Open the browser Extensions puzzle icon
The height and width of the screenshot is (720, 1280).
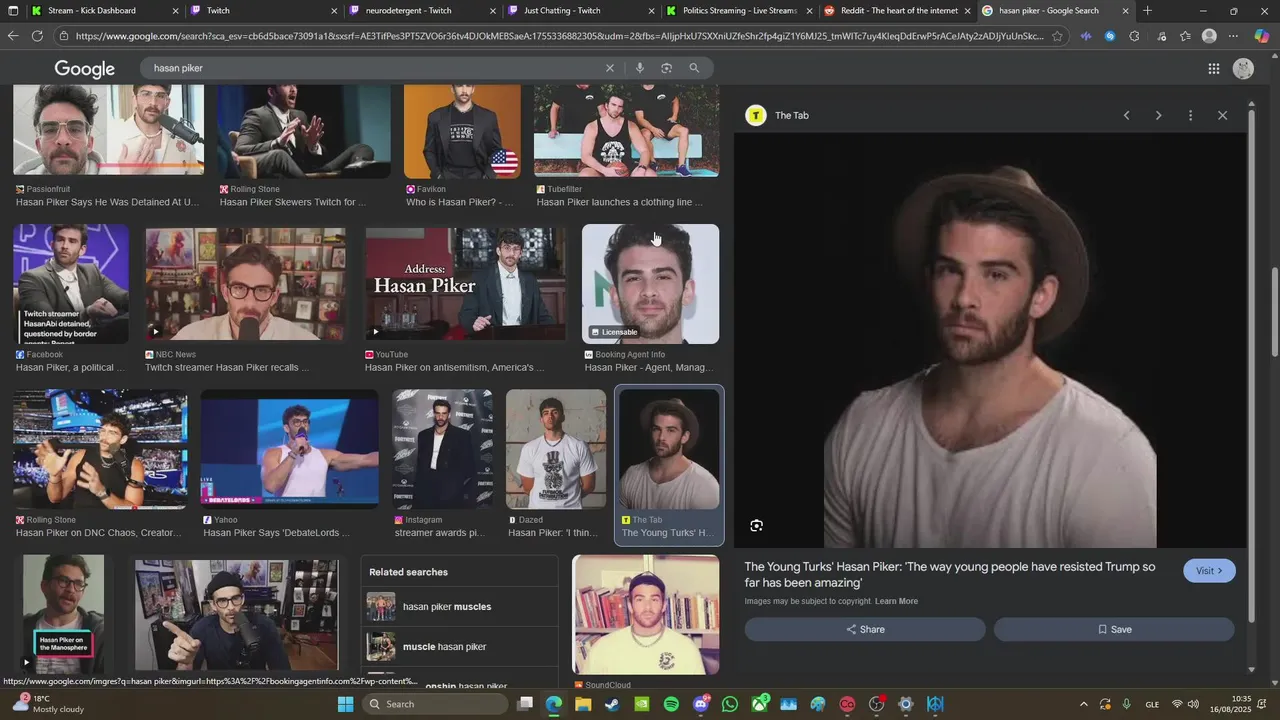pyautogui.click(x=1134, y=36)
